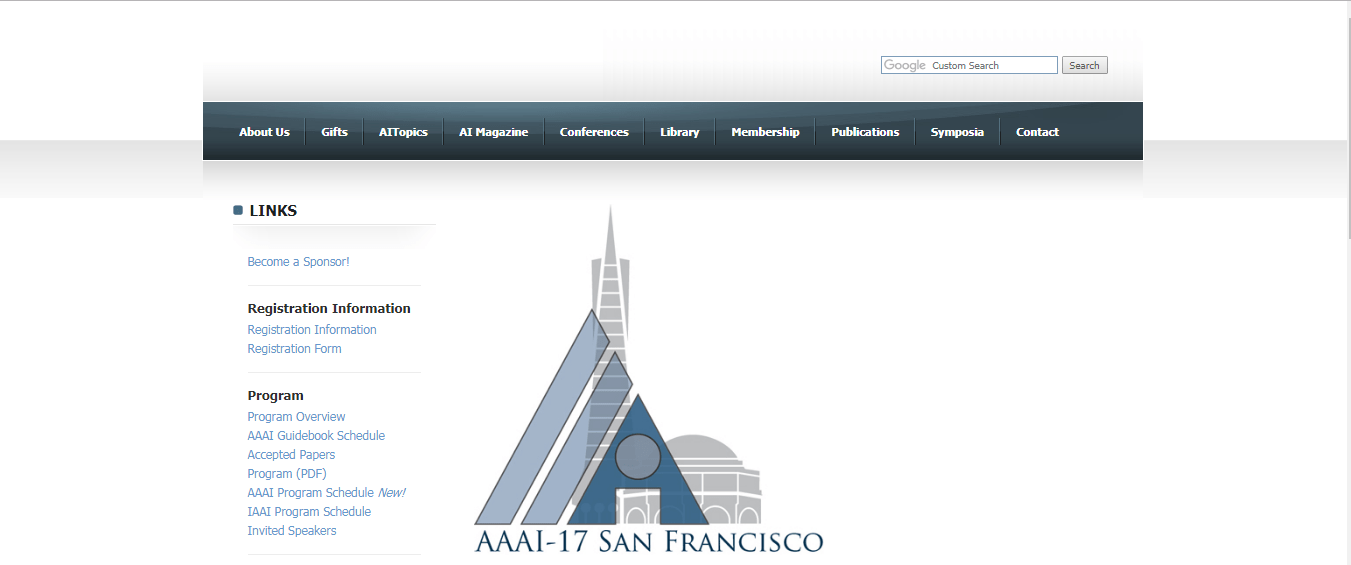Go to Symposia in navigation bar
The image size is (1351, 565).
[957, 132]
